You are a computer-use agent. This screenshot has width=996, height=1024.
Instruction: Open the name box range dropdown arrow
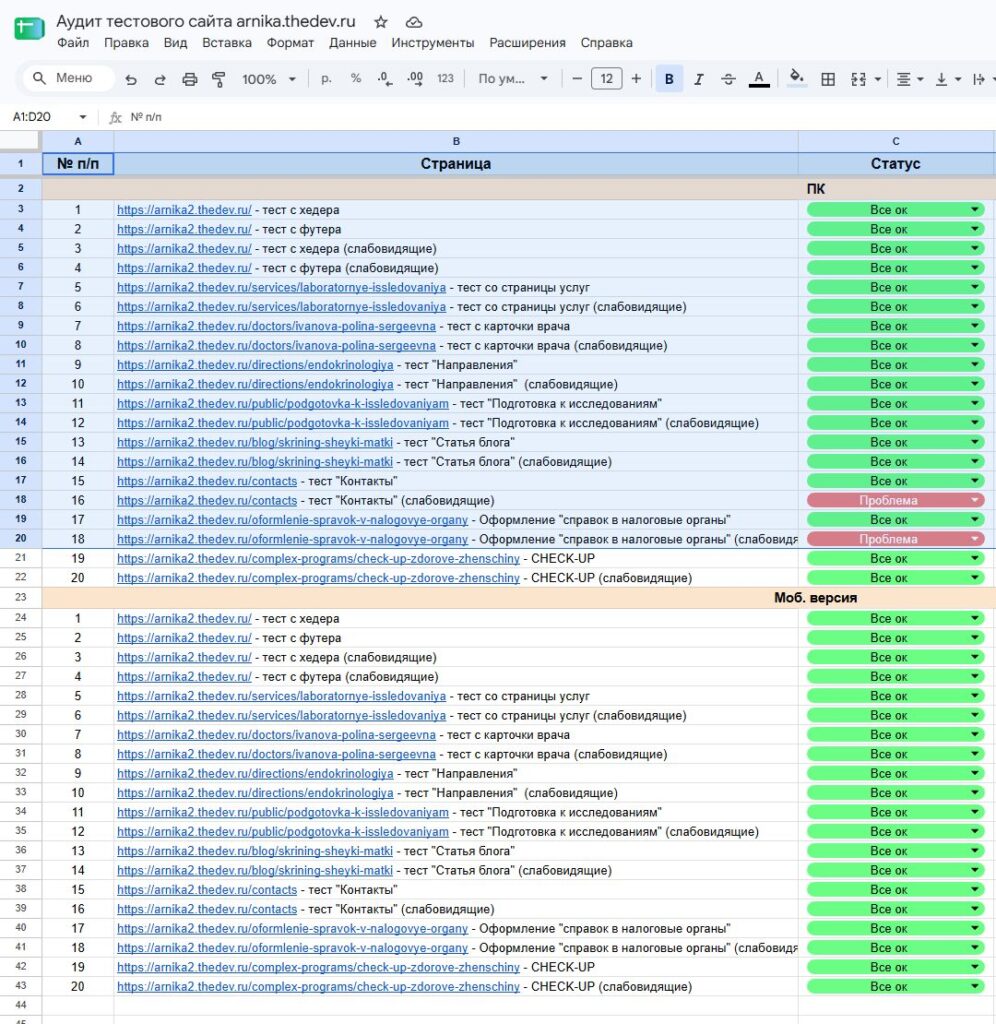tap(83, 117)
